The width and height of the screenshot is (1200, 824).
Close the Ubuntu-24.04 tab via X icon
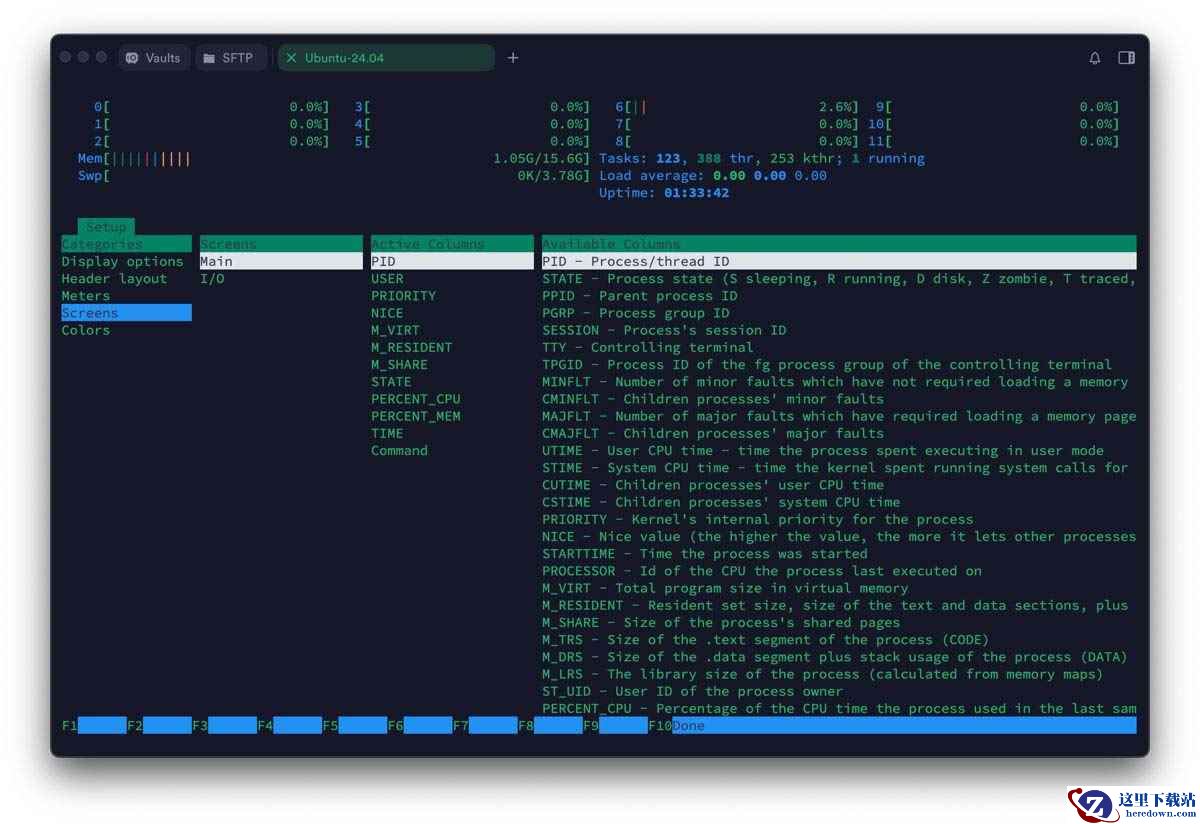tap(292, 58)
